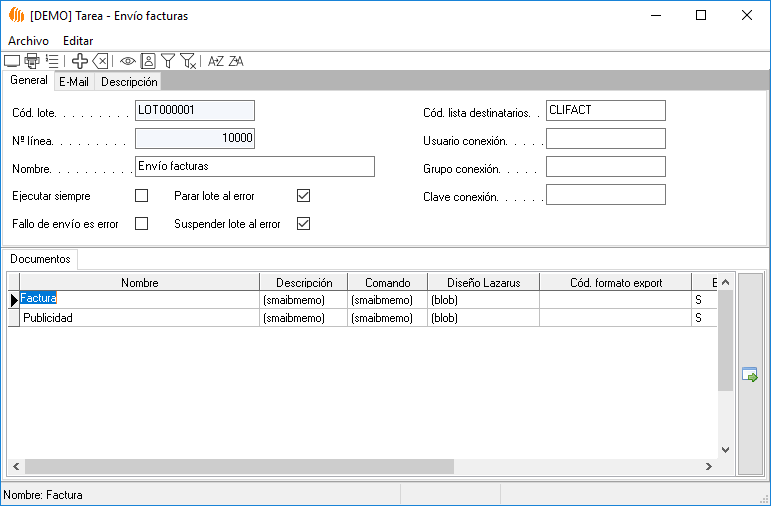Enable the Ejecutar siempre checkbox

click(x=141, y=195)
